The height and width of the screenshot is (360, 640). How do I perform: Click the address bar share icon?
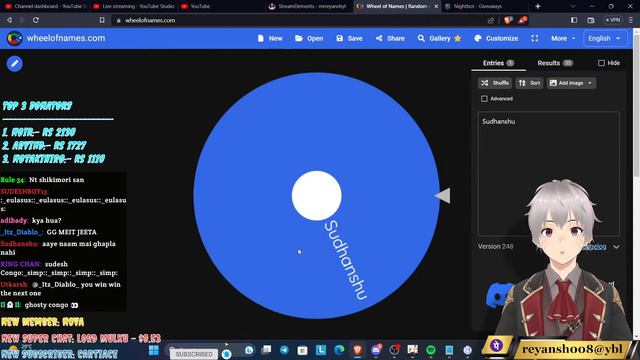click(x=490, y=20)
